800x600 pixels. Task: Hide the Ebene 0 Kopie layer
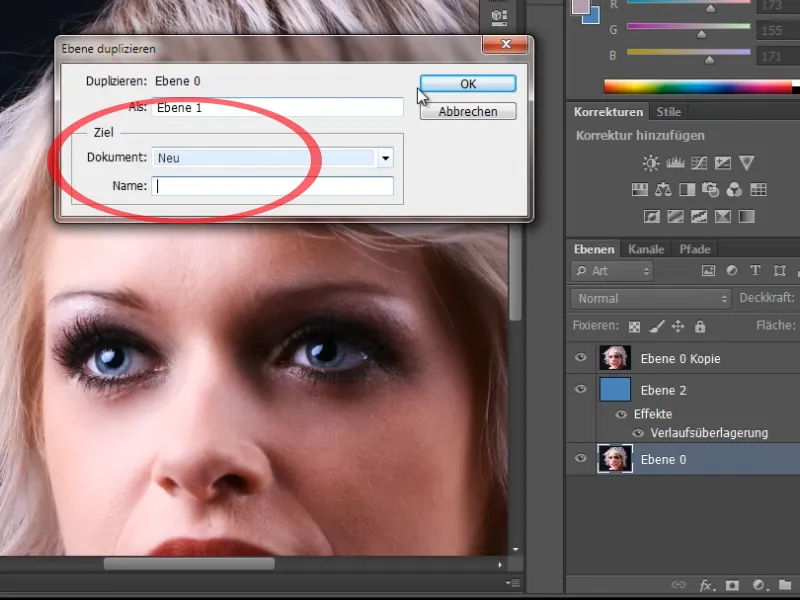click(581, 358)
